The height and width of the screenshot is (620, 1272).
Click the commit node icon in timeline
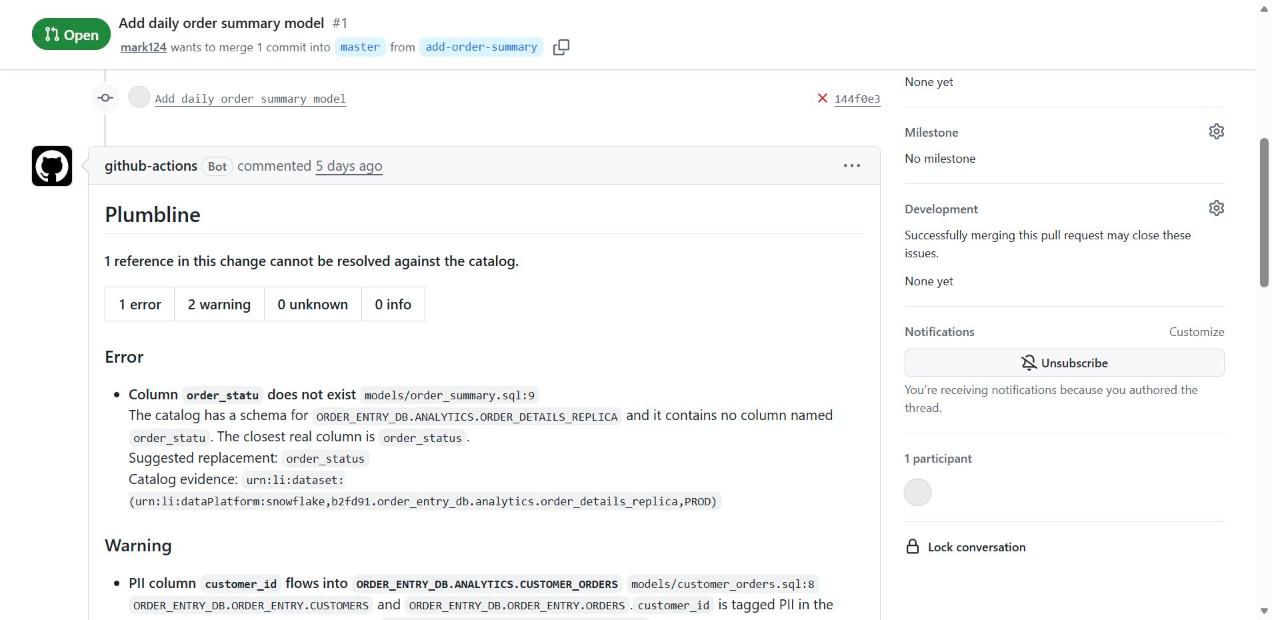pos(105,98)
